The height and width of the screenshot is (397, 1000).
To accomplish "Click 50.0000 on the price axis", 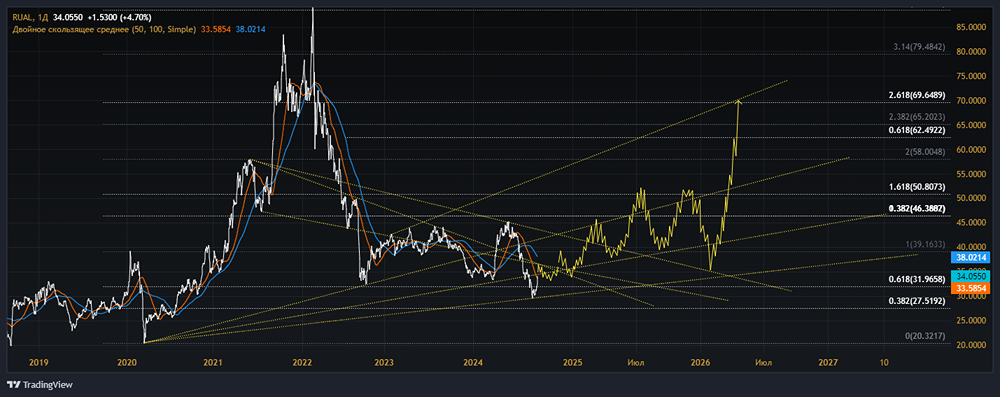I will [x=972, y=198].
